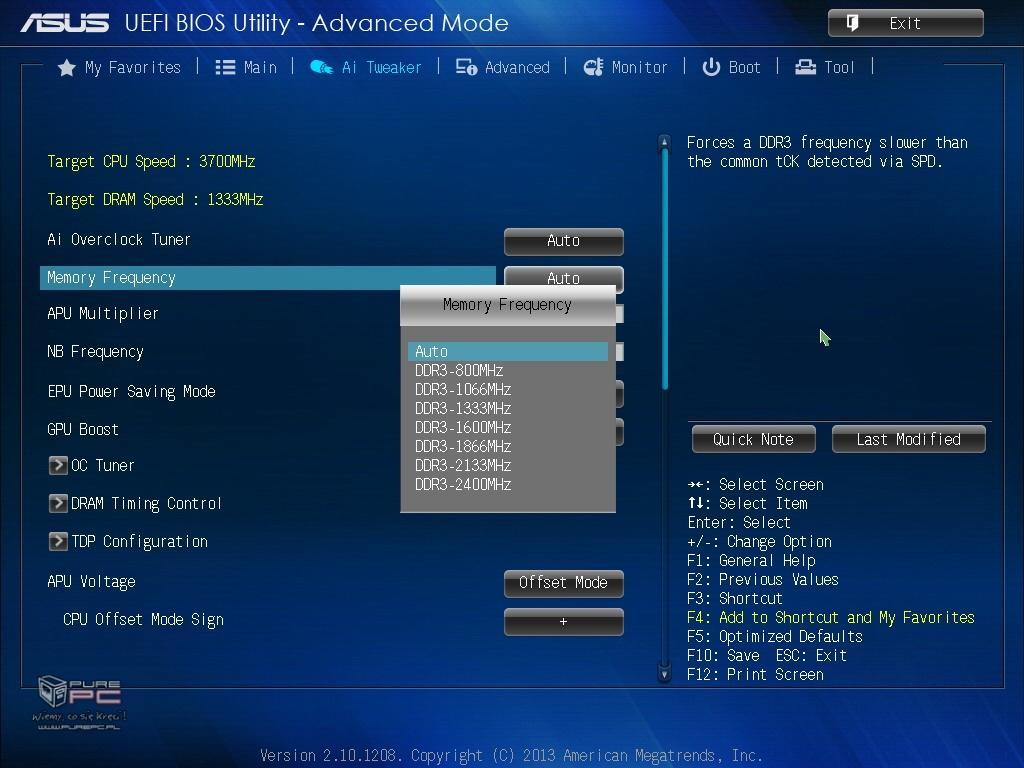Select the APU Voltage row
The height and width of the screenshot is (768, 1024).
point(91,581)
